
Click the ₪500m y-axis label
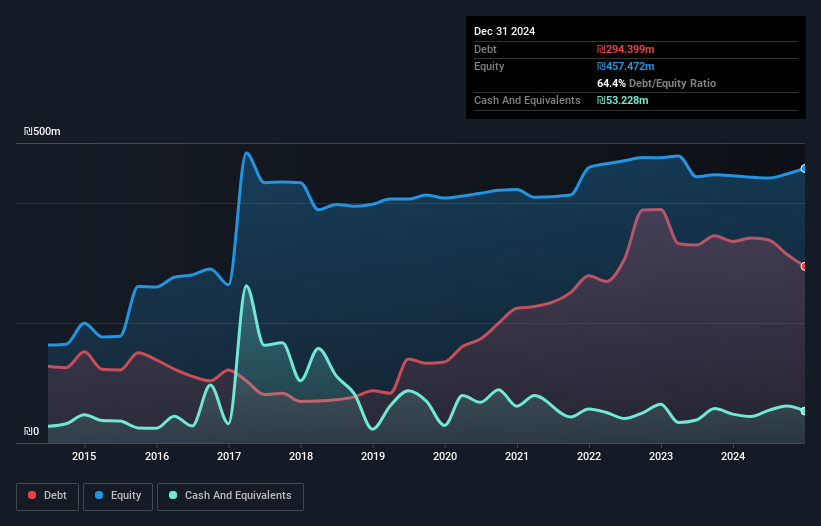(x=42, y=131)
